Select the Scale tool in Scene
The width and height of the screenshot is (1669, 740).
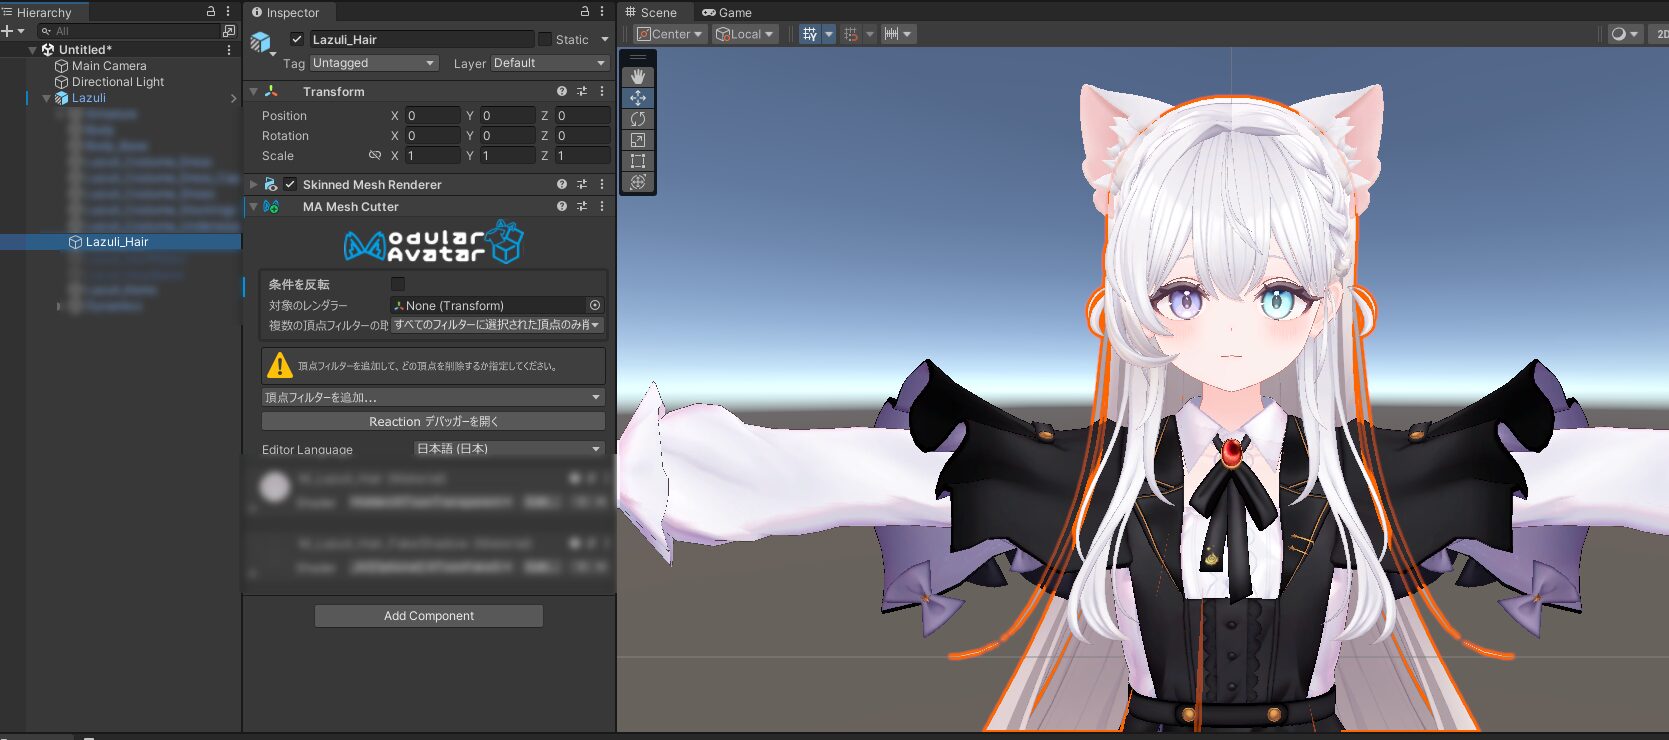pos(638,140)
